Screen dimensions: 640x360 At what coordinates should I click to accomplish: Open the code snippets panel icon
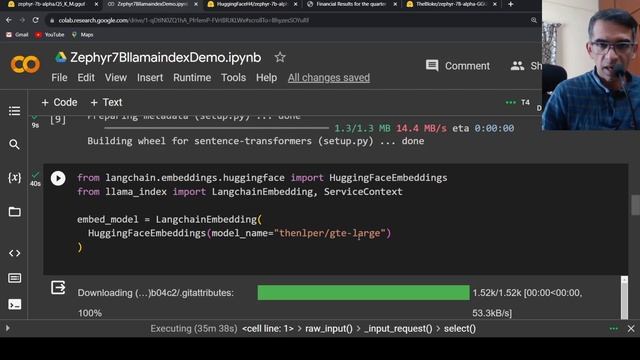[15, 253]
